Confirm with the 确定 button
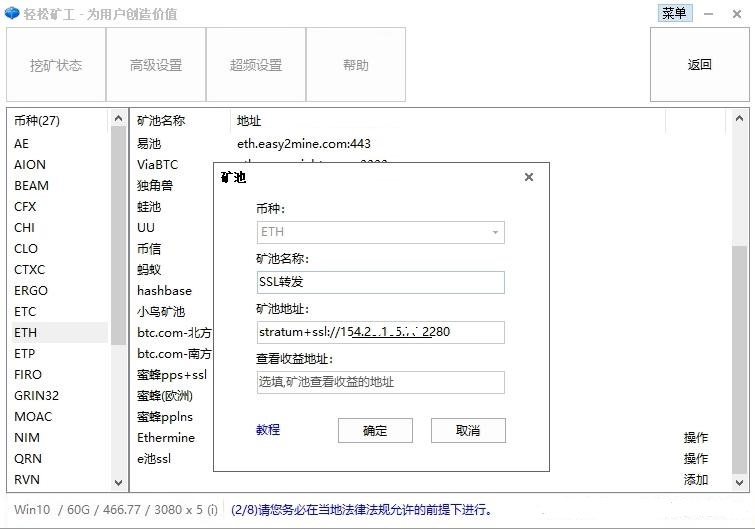Viewport: 755px width, 529px height. coord(375,430)
